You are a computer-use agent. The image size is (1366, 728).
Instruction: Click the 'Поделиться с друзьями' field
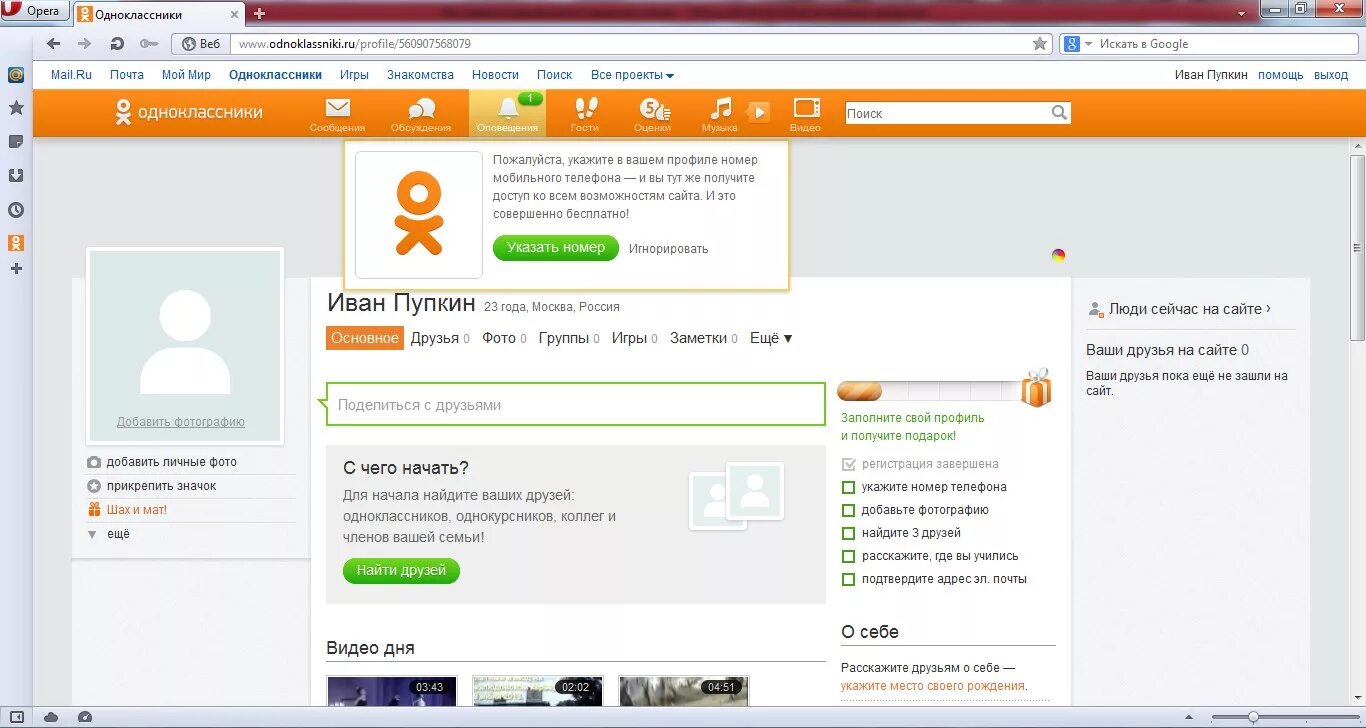point(575,405)
